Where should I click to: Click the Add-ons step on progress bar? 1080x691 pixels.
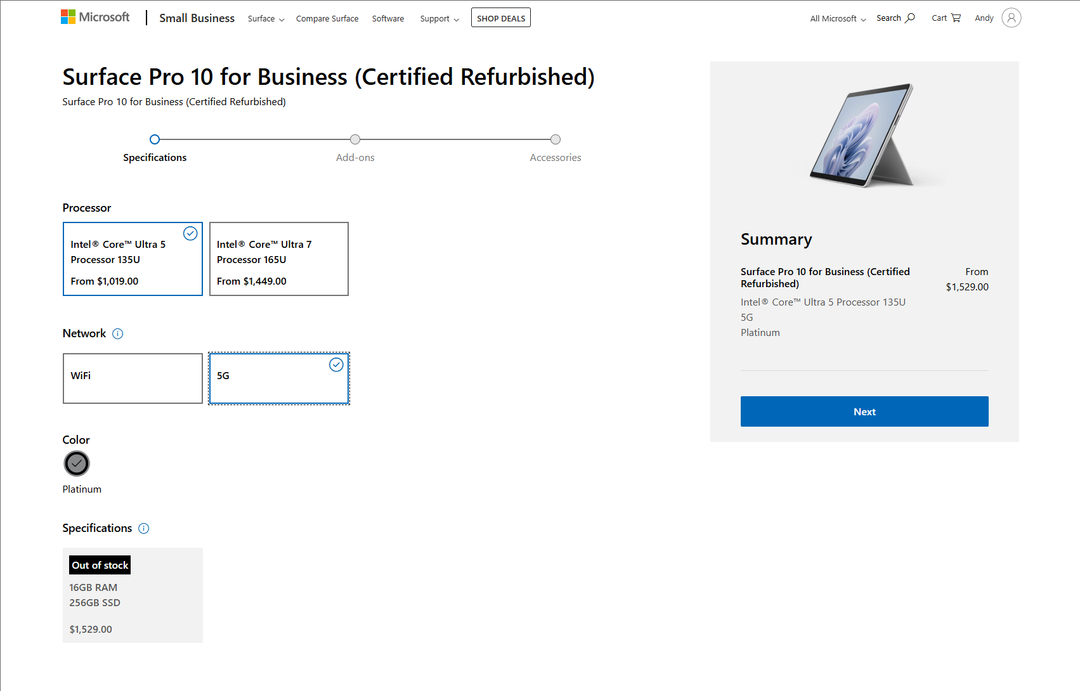[x=355, y=140]
